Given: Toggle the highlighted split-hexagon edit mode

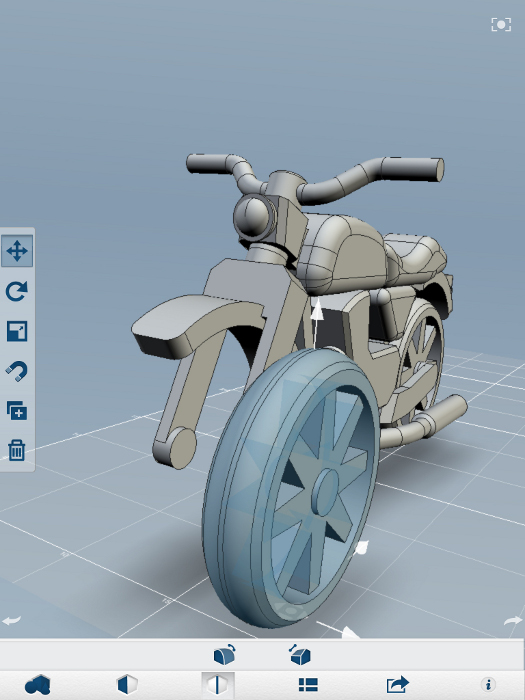Looking at the screenshot, I should pyautogui.click(x=217, y=684).
